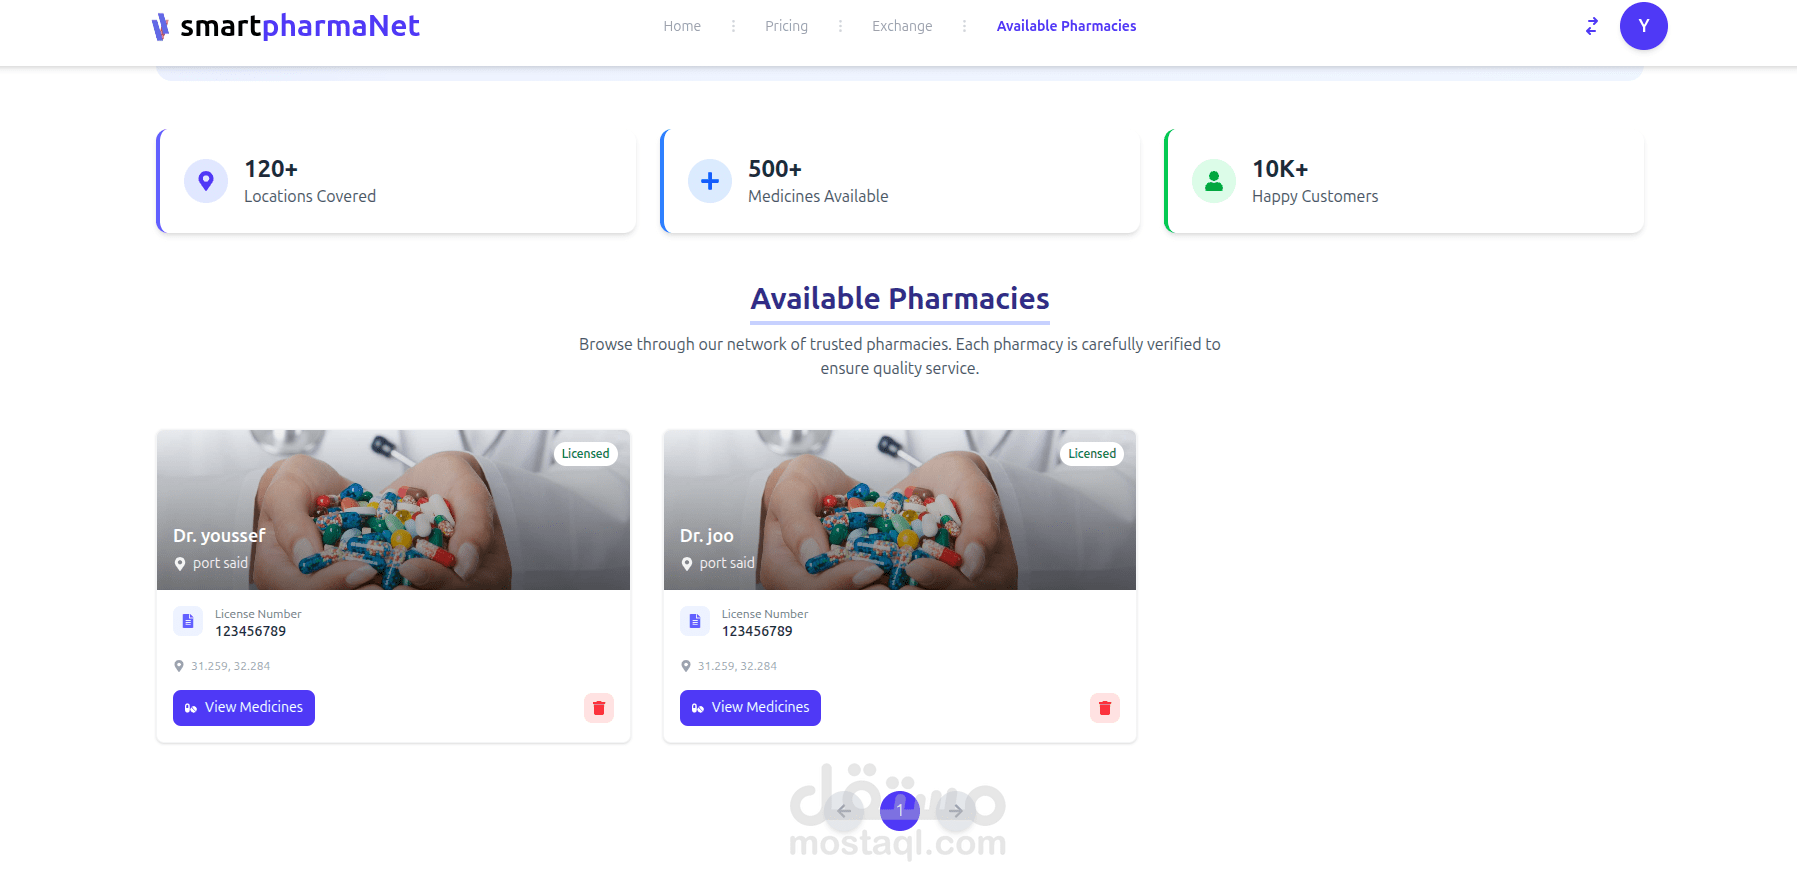Select page 1 in pagination
This screenshot has width=1797, height=880.
pos(900,810)
